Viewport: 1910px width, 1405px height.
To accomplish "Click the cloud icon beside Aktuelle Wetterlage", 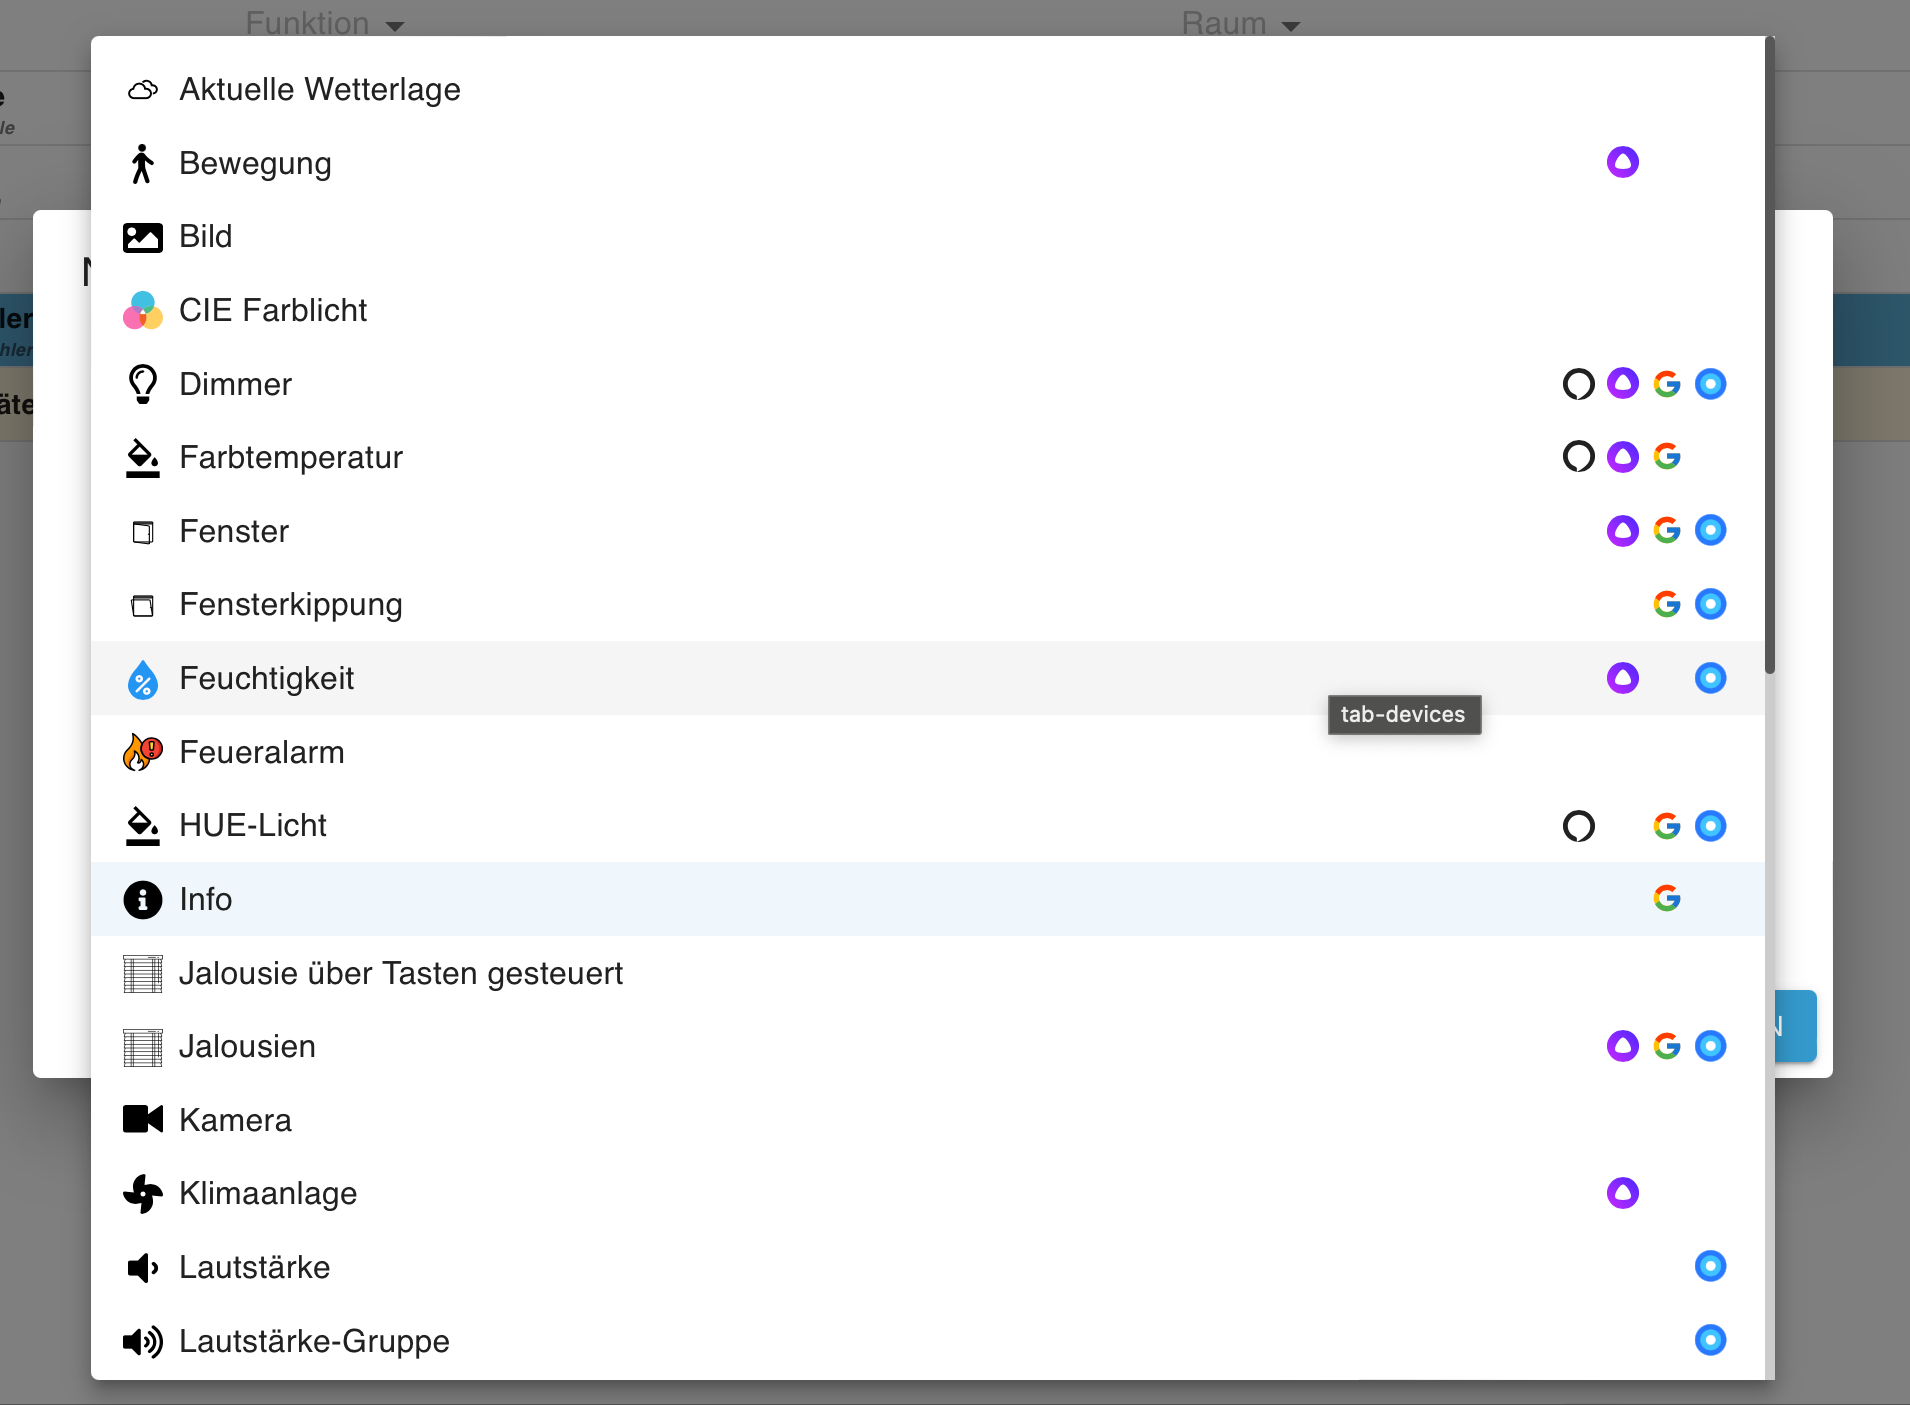I will (143, 90).
